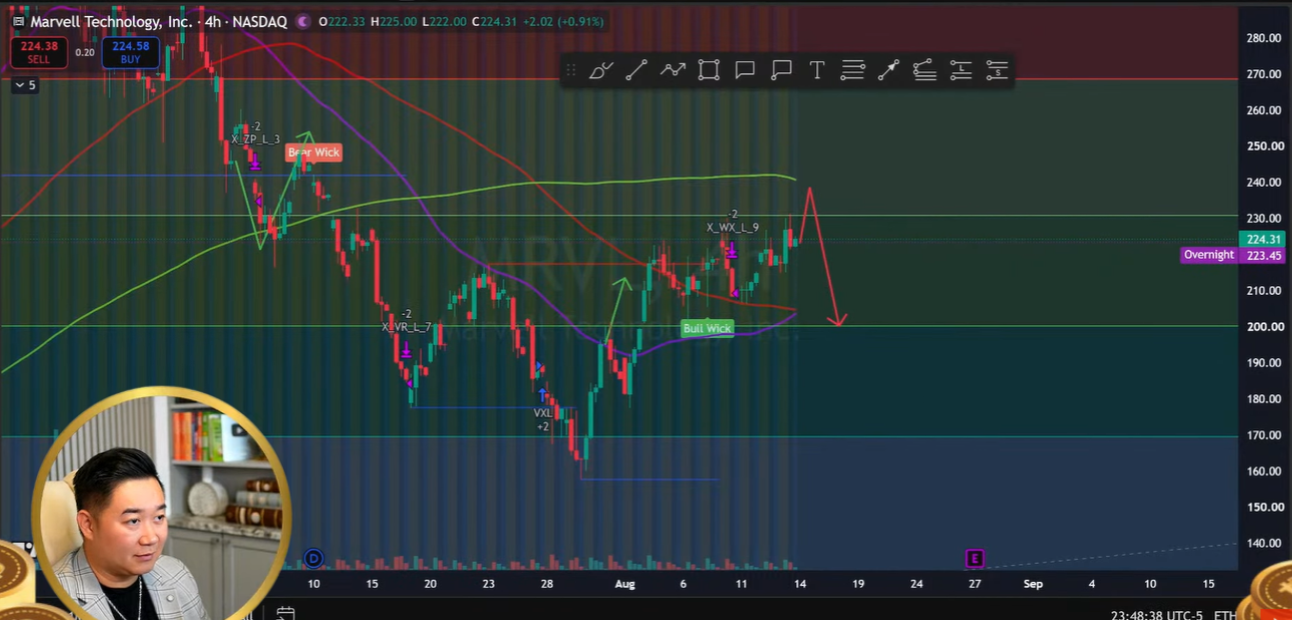Grab the floating toolbar drag handle
1292x620 pixels.
pos(571,70)
